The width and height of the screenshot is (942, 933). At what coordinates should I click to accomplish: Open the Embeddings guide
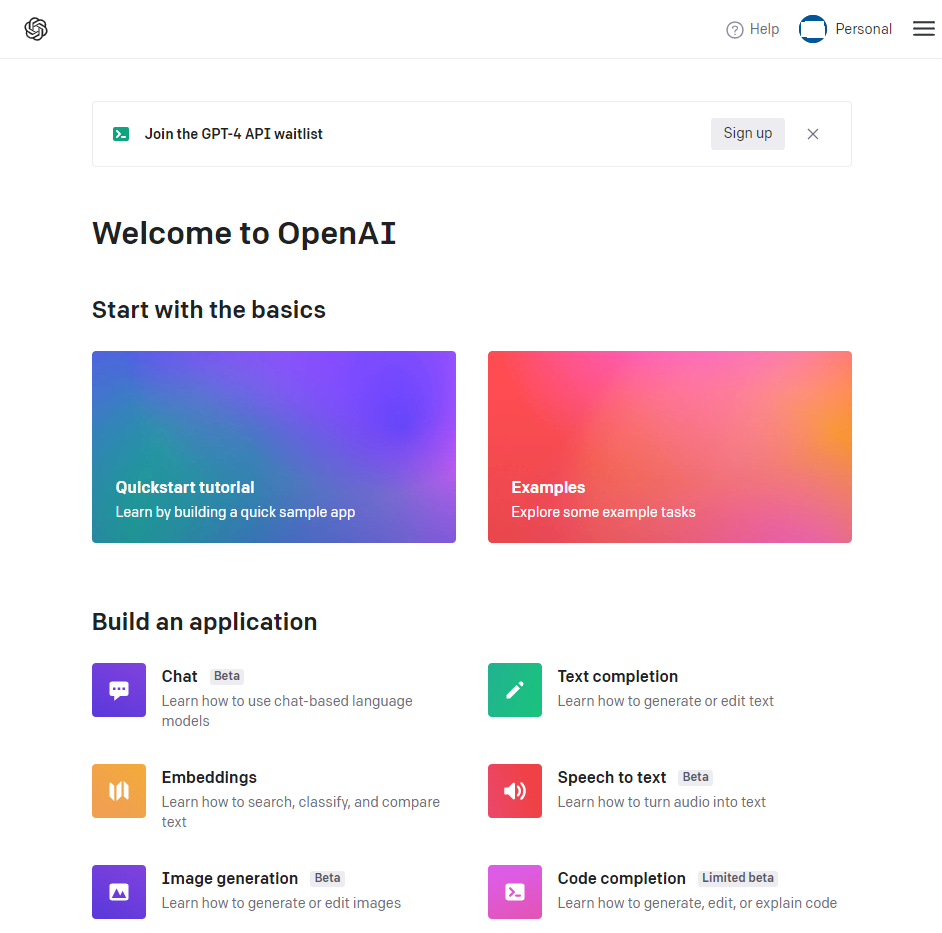209,777
